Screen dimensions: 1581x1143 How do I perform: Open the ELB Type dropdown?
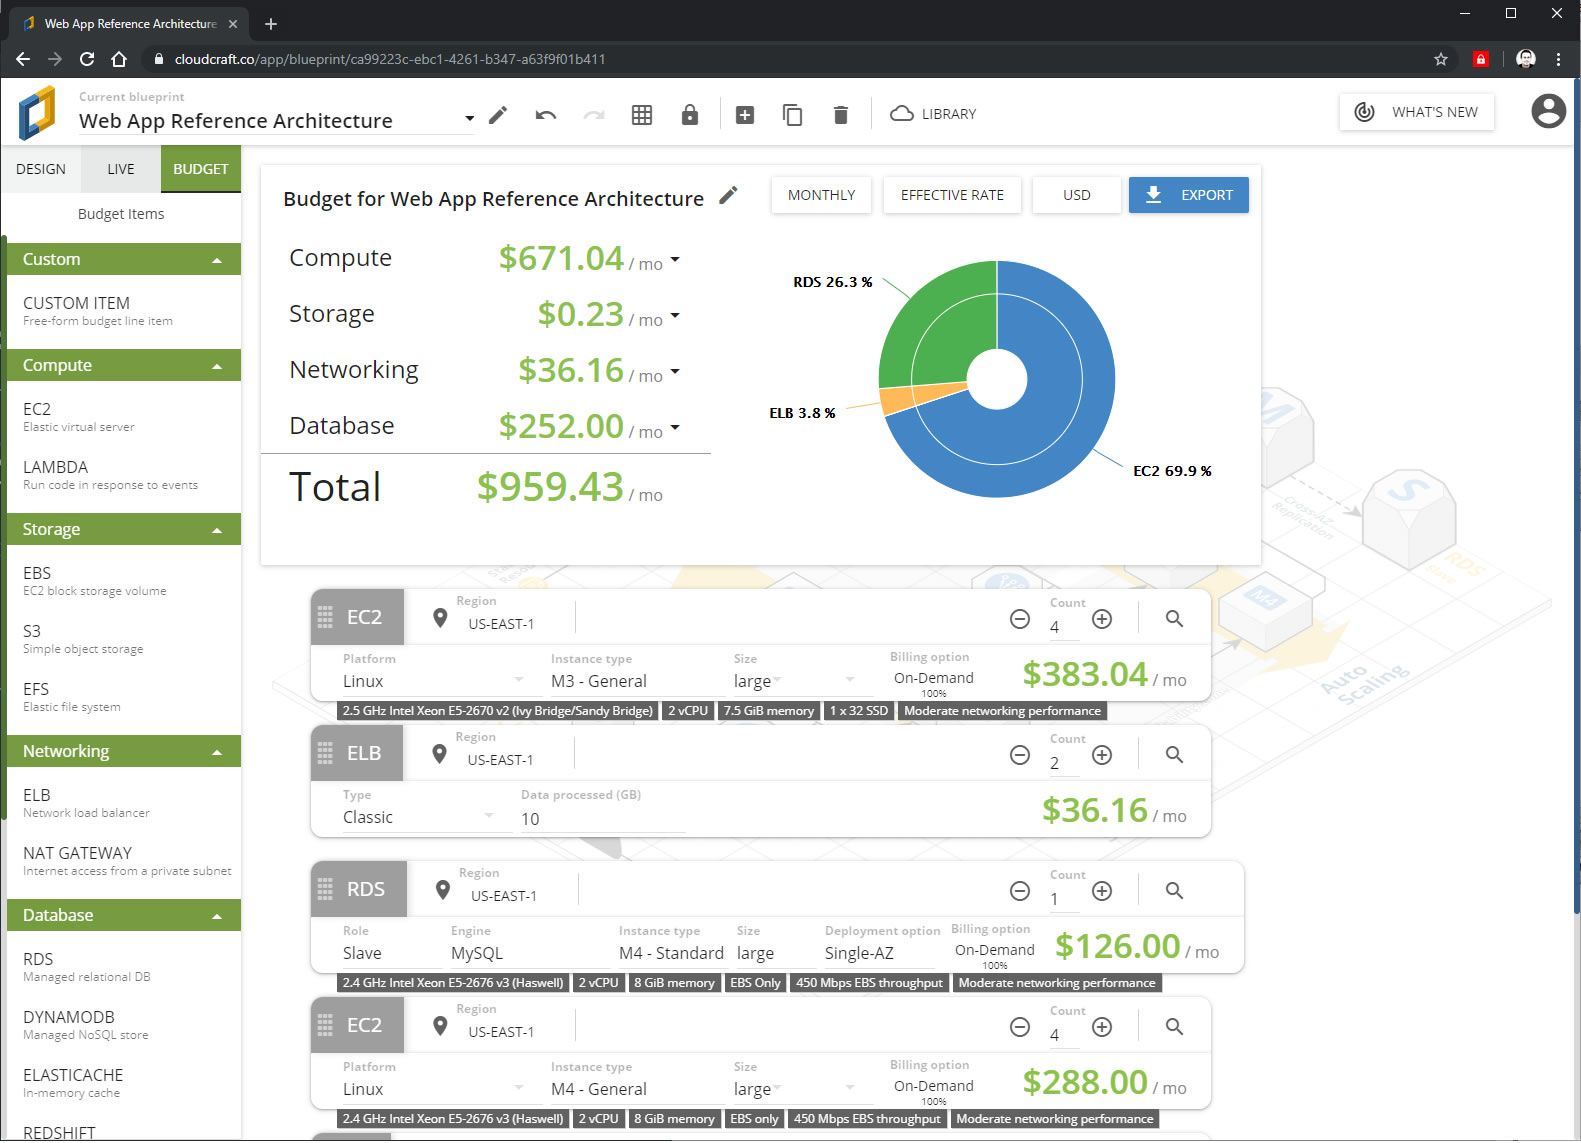pyautogui.click(x=419, y=817)
